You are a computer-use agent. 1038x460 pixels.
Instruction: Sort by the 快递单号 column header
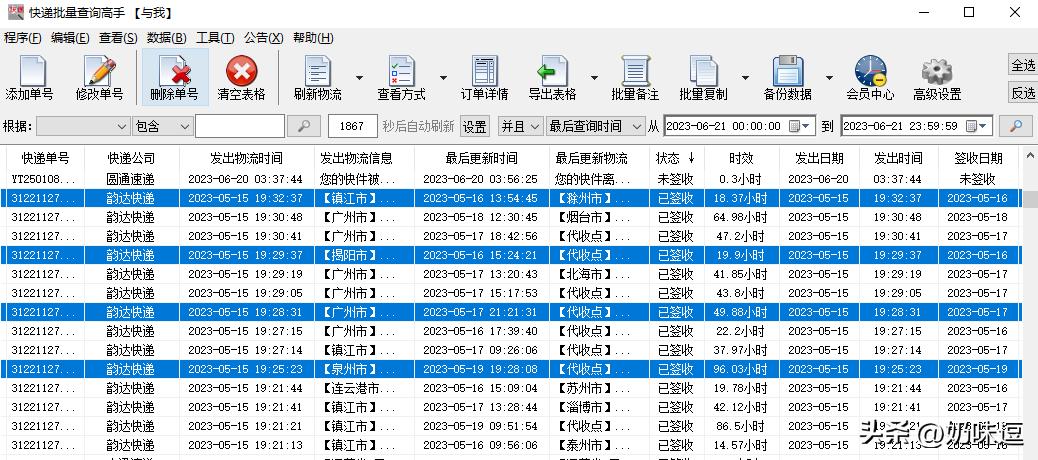click(x=45, y=158)
